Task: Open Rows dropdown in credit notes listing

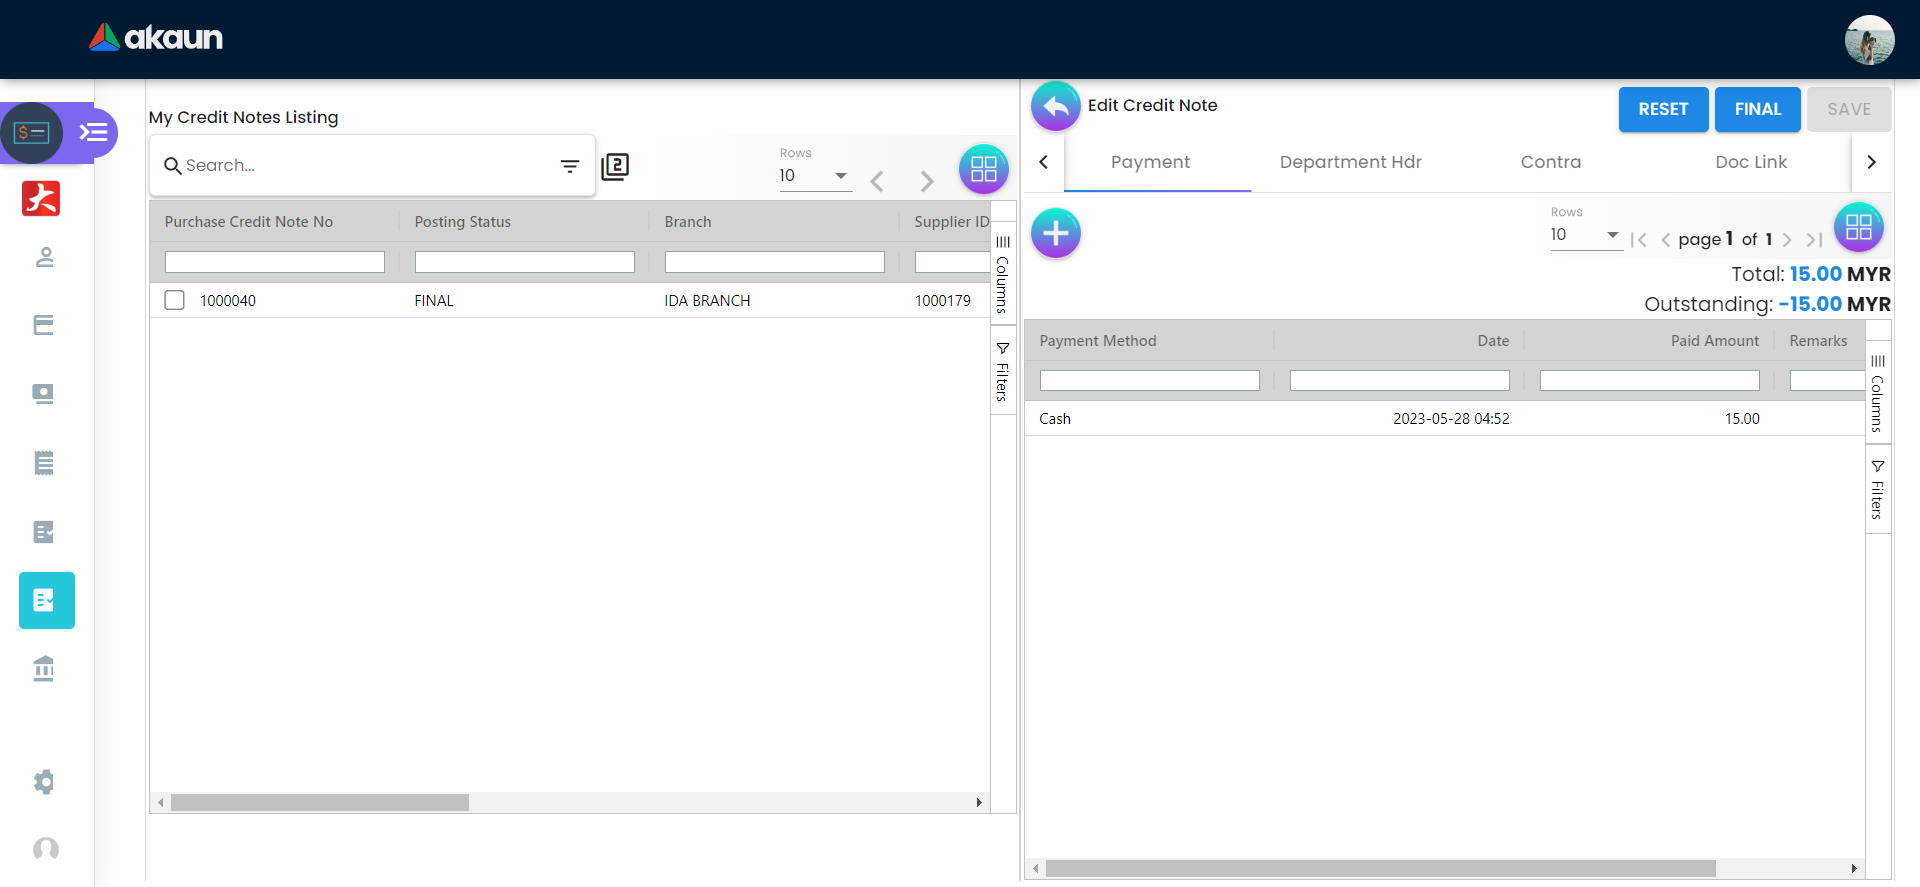Action: (x=815, y=176)
